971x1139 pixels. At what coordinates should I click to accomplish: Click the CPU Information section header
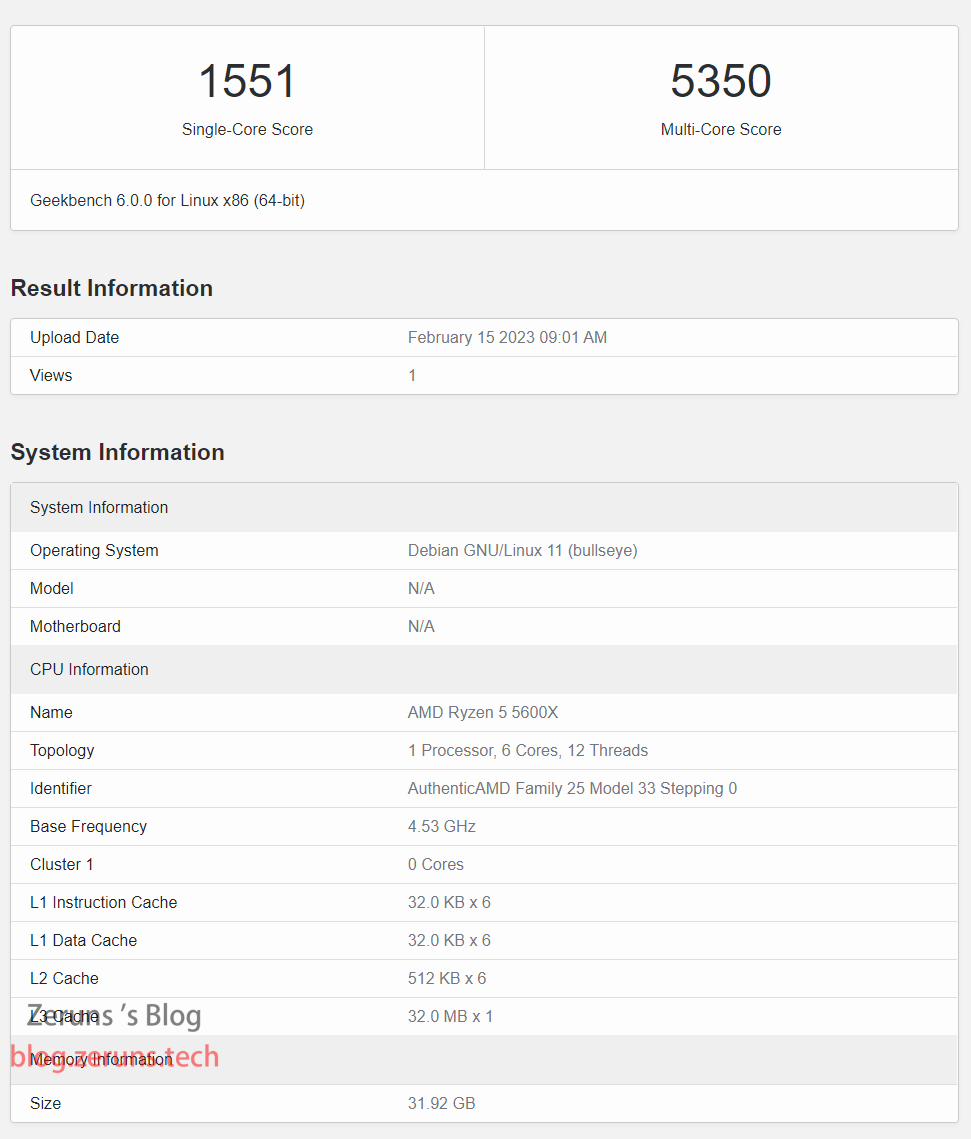[89, 670]
